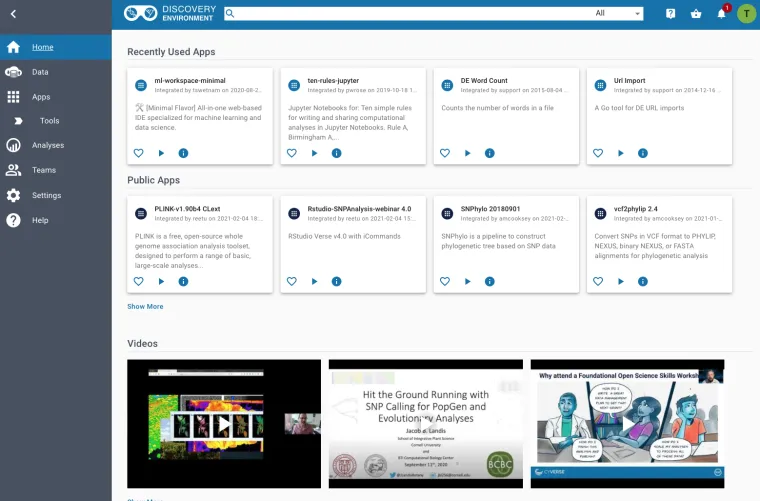Favorite the ten-rules-jupyter app
Image resolution: width=760 pixels, height=501 pixels.
click(x=292, y=153)
